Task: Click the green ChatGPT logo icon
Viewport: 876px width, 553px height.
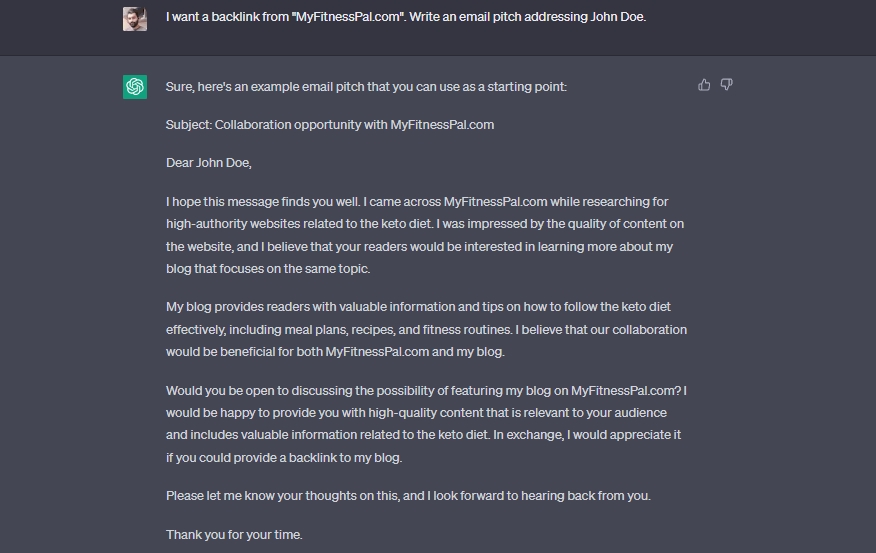Action: pos(135,87)
